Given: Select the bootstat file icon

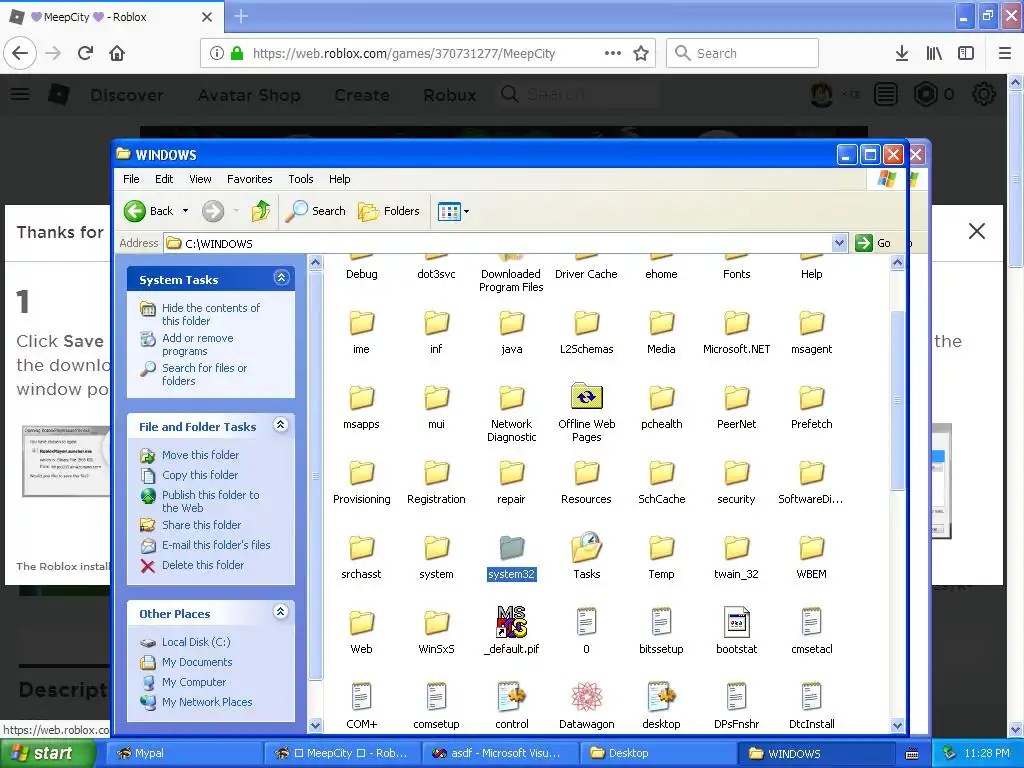Looking at the screenshot, I should tap(736, 622).
